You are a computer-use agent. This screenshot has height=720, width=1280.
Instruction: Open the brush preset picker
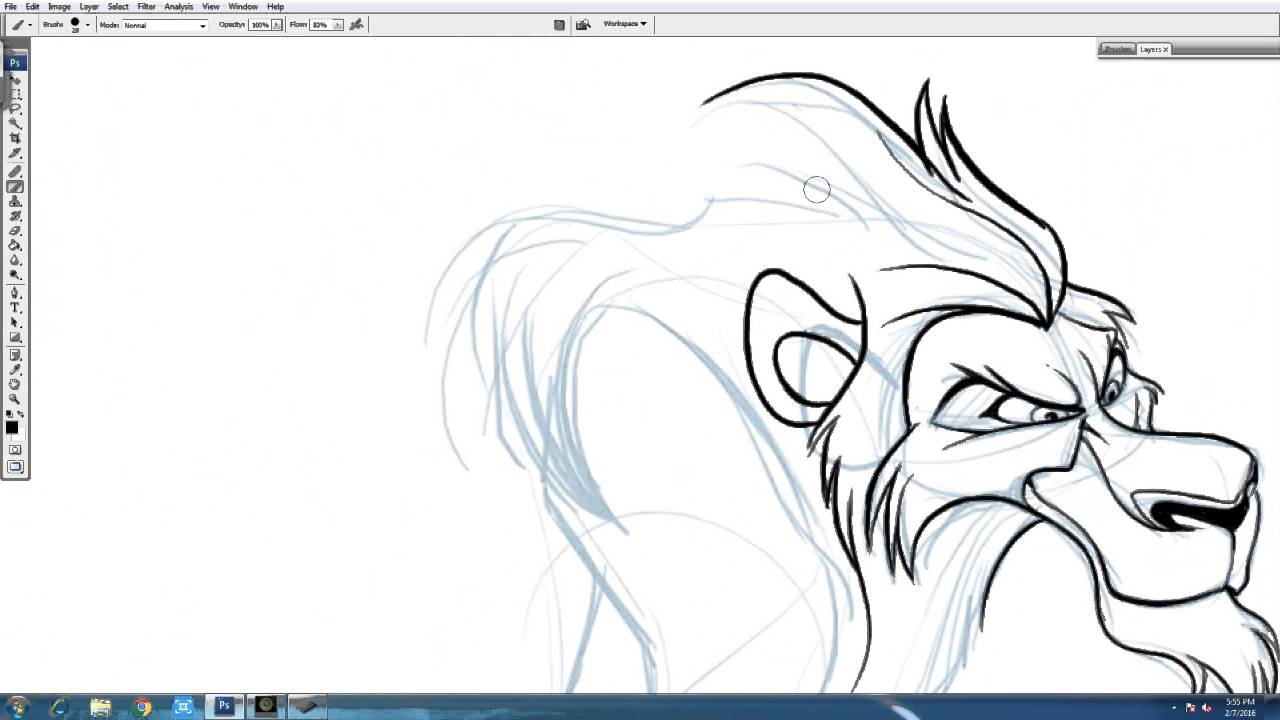pyautogui.click(x=87, y=25)
